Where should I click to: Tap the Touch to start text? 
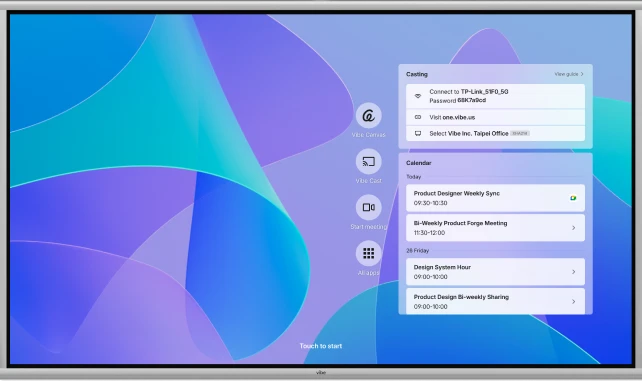(321, 346)
